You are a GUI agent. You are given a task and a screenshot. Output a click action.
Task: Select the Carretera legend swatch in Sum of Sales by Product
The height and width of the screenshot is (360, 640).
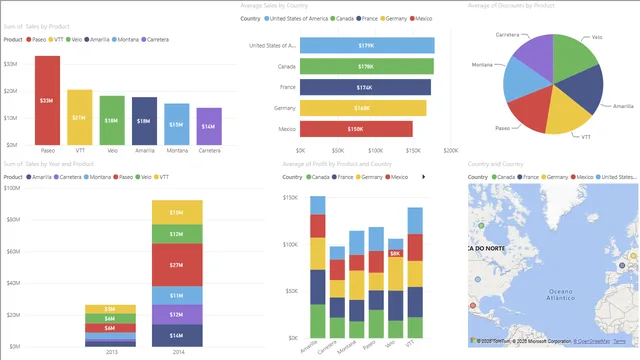point(143,40)
